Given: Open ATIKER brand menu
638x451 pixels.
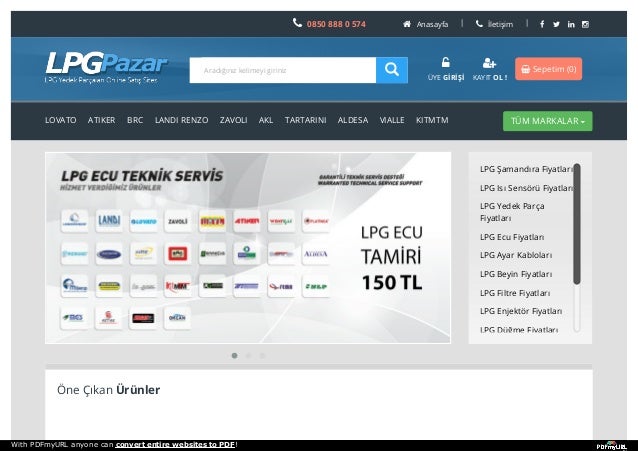Looking at the screenshot, I should click(101, 120).
